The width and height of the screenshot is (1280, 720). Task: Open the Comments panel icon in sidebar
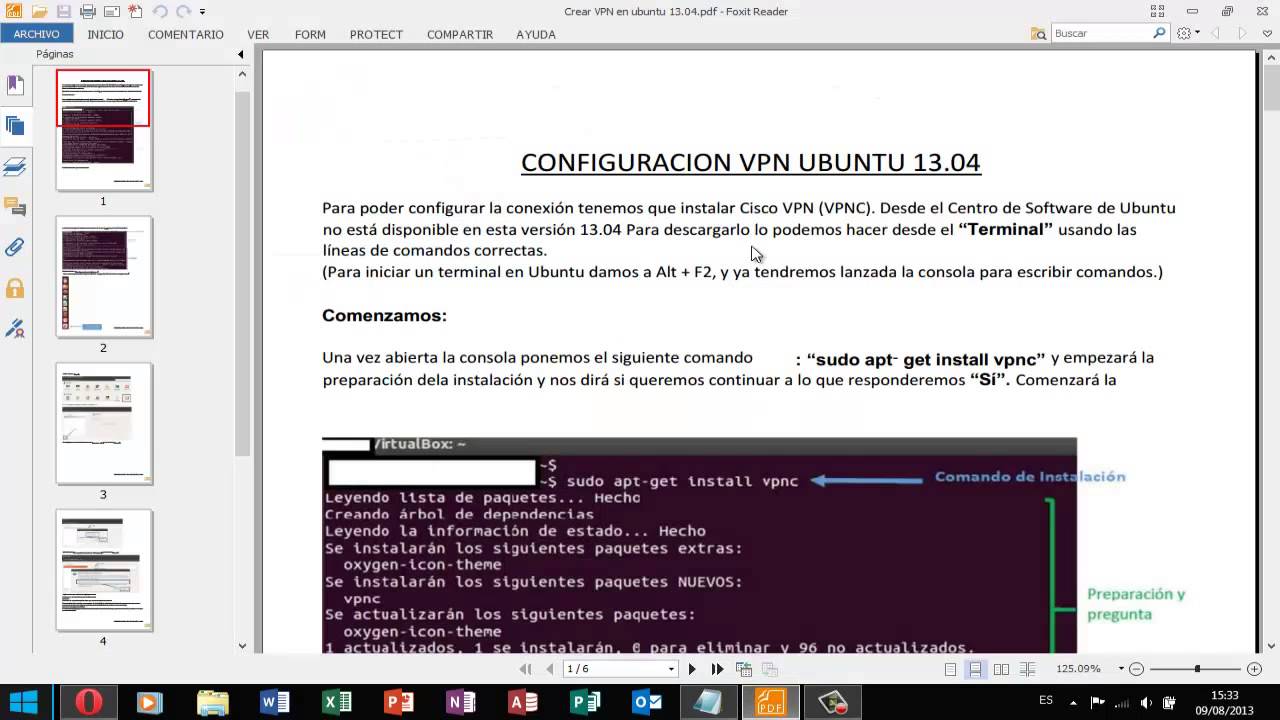[x=15, y=207]
